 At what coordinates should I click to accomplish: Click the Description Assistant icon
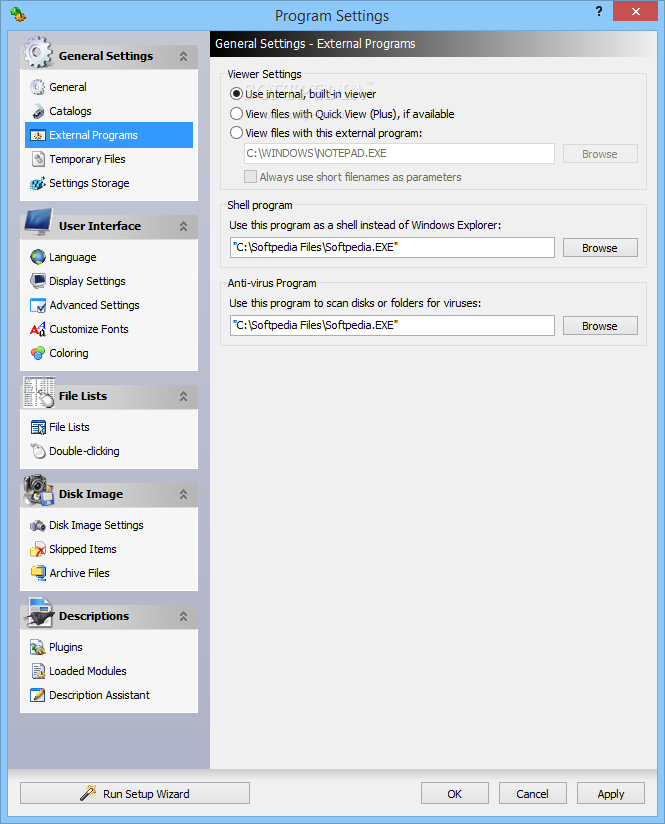click(37, 695)
